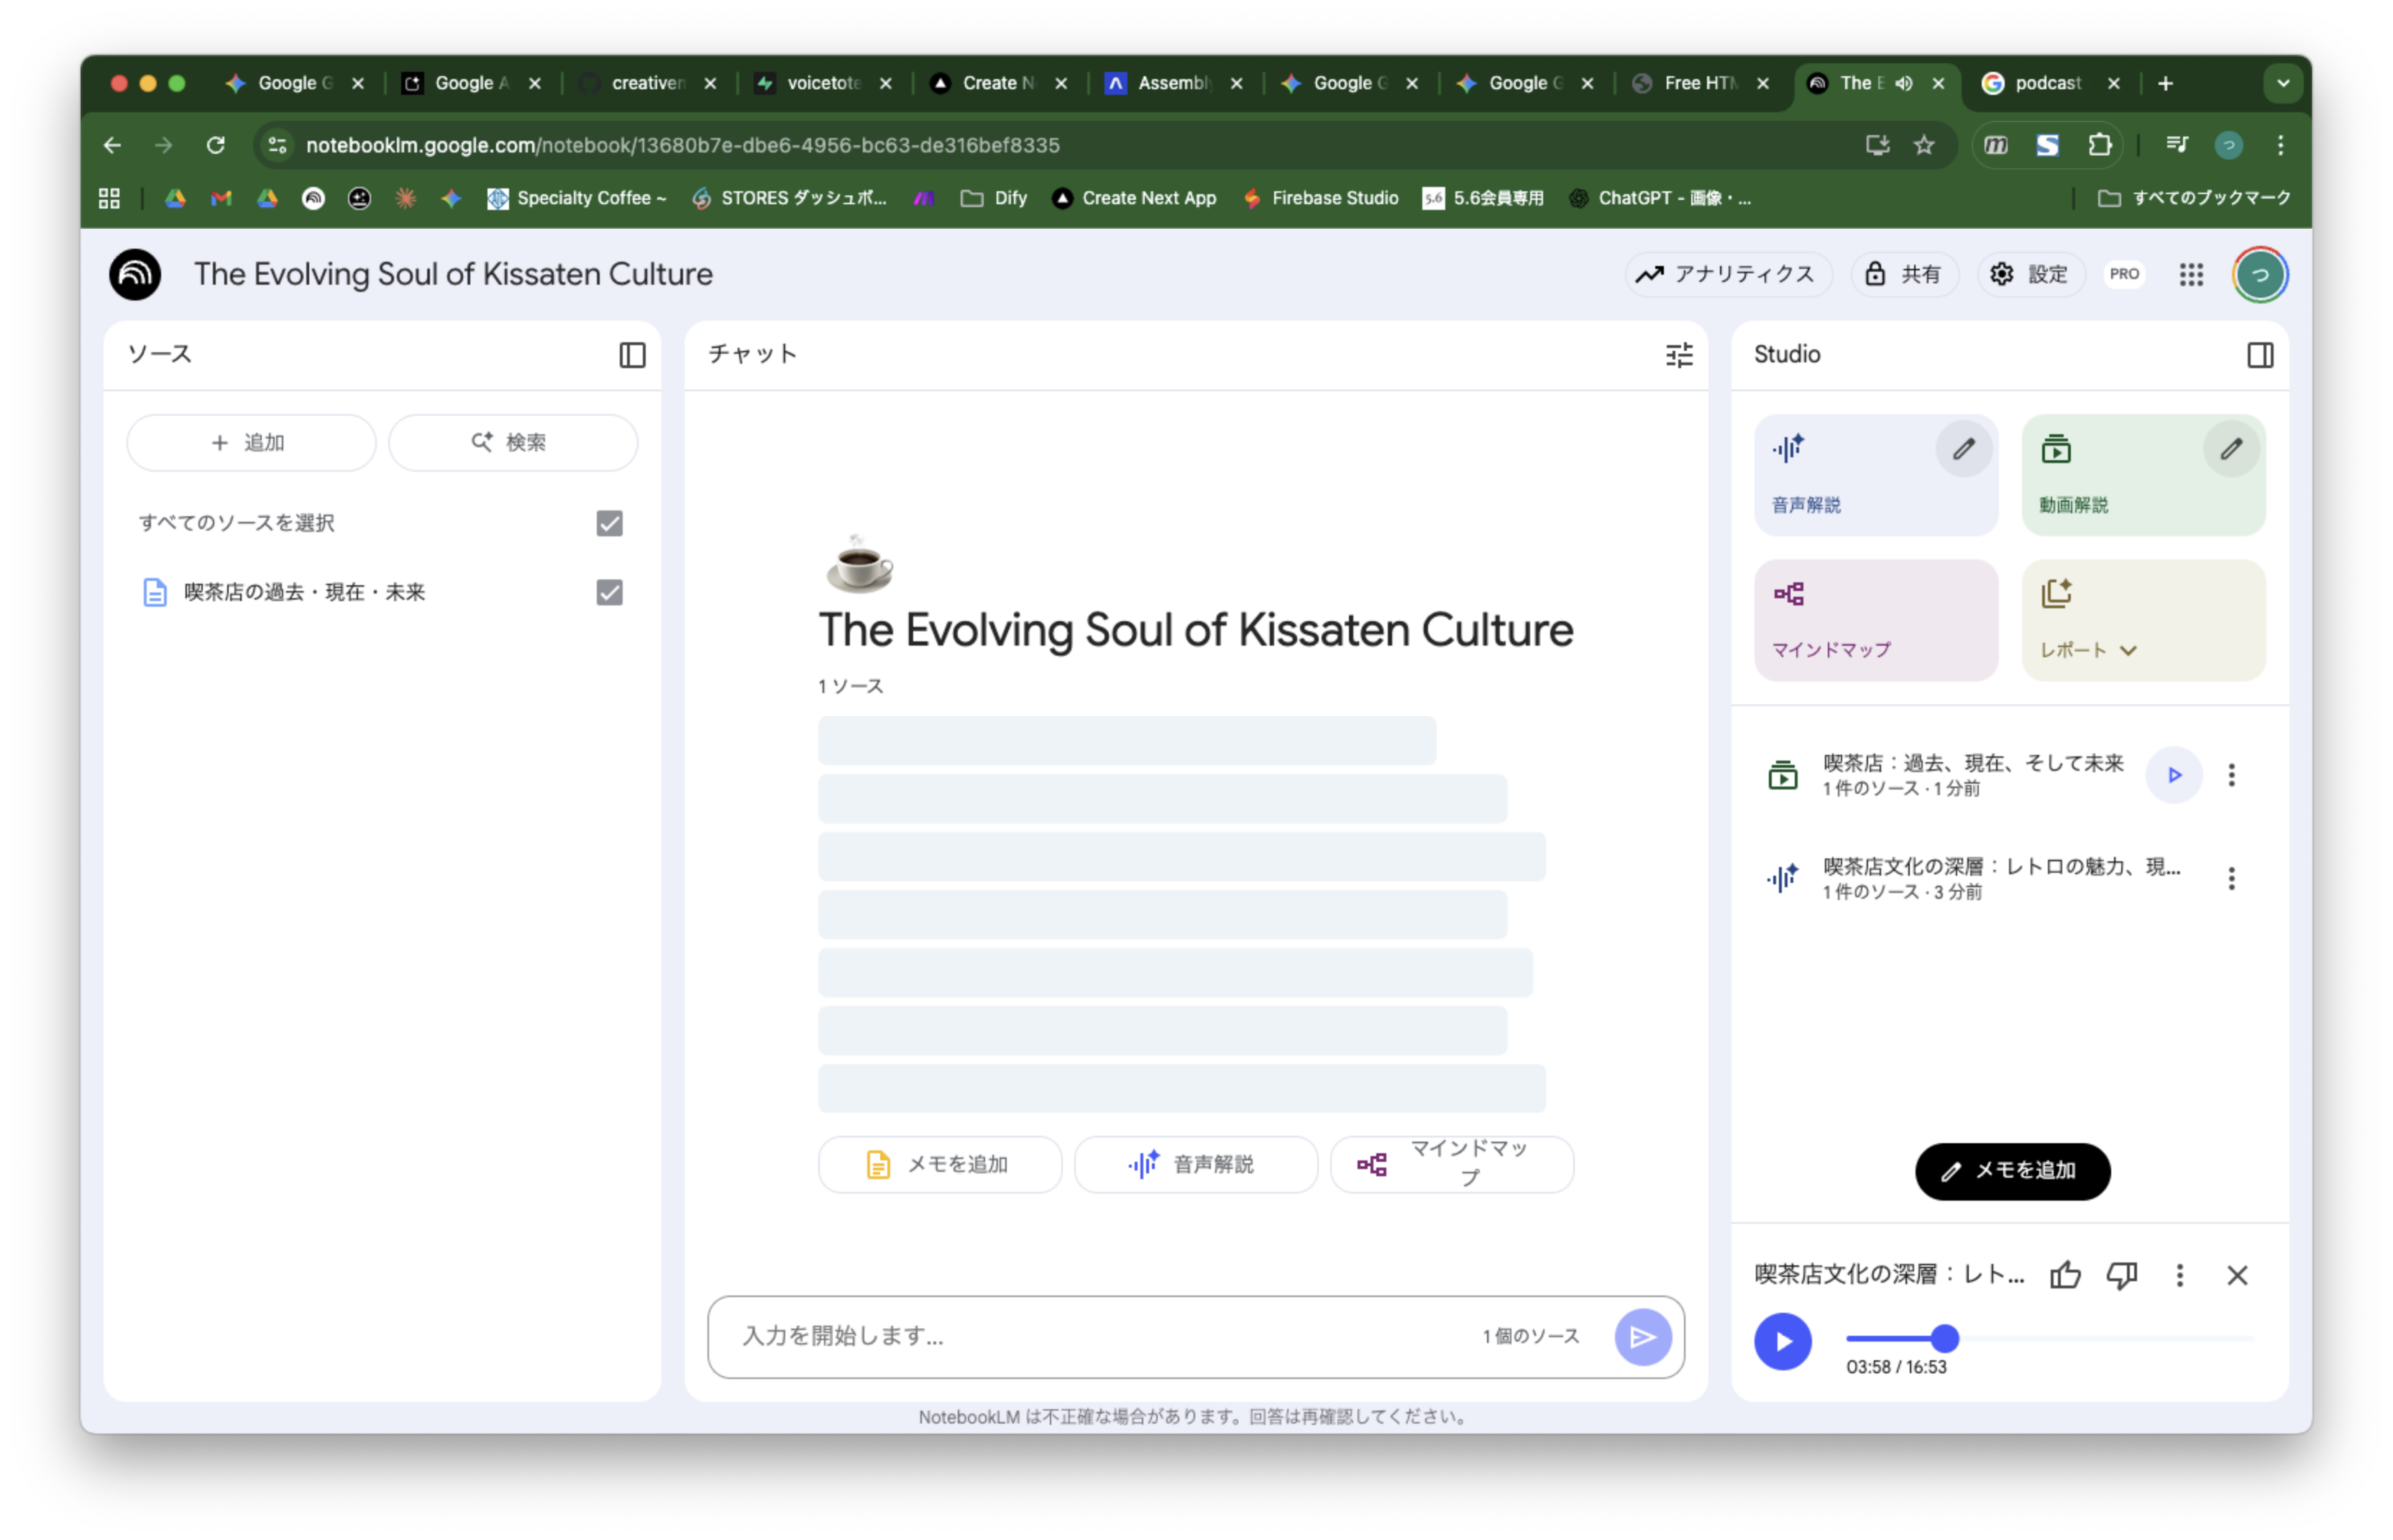The width and height of the screenshot is (2393, 1540).
Task: Click 音声解説 button under chat summary
Action: point(1196,1164)
